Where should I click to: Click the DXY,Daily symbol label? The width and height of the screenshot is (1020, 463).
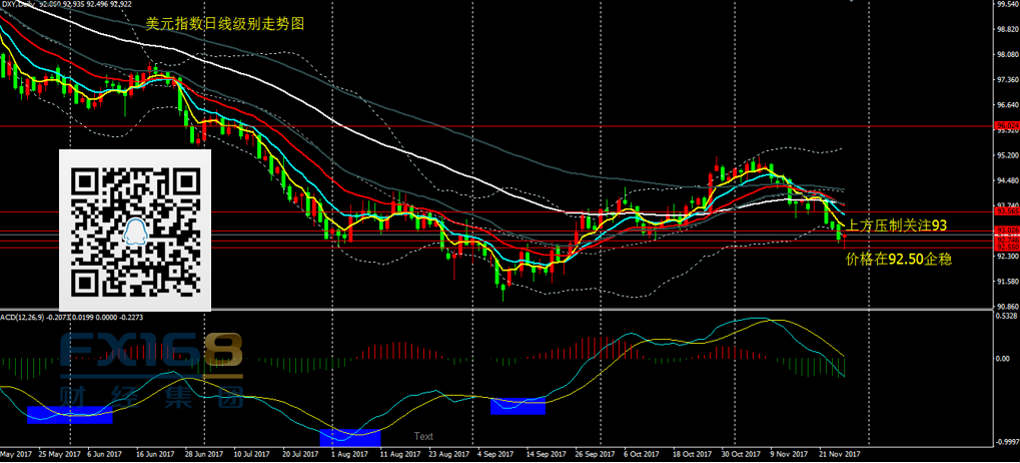point(19,5)
